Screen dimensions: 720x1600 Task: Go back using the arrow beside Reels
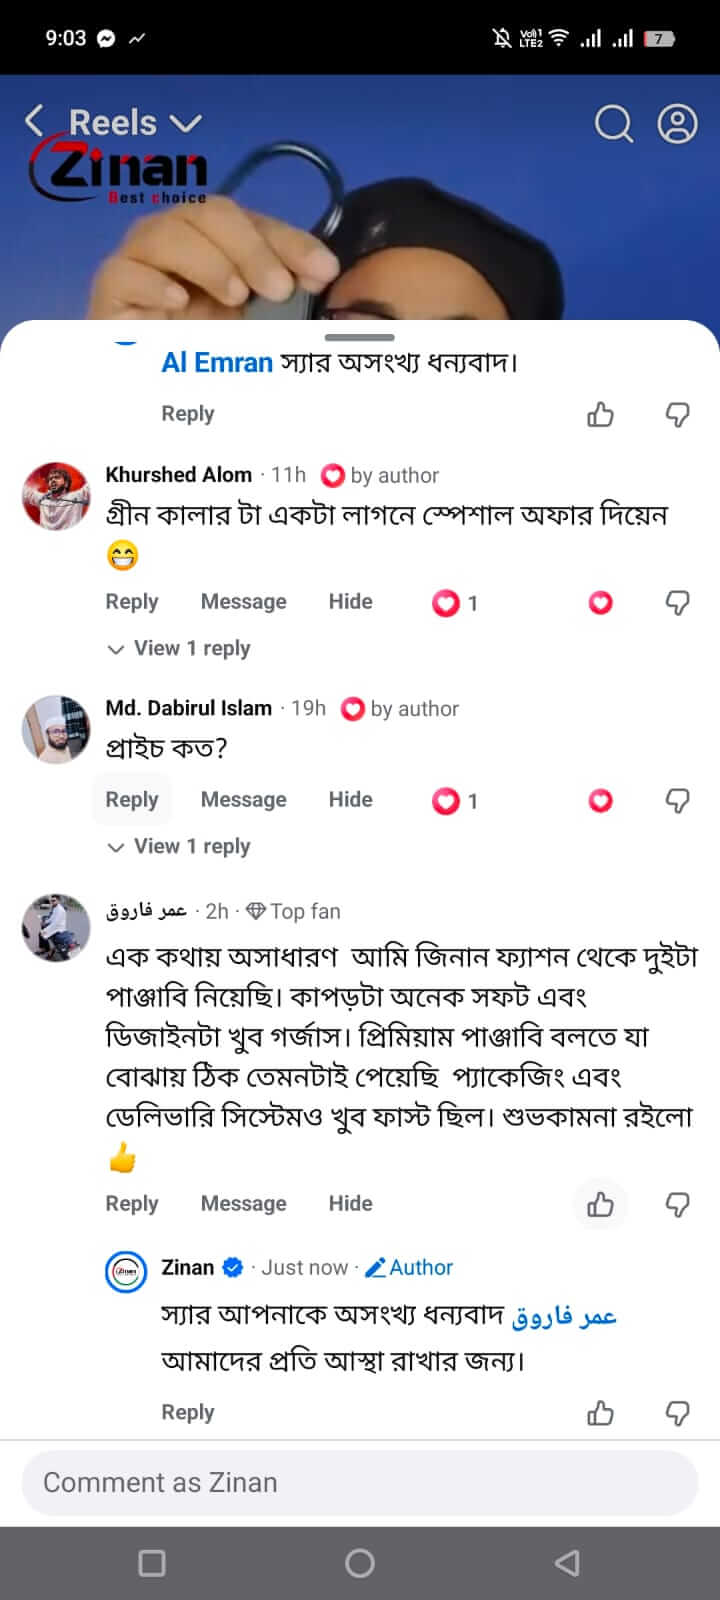[34, 122]
